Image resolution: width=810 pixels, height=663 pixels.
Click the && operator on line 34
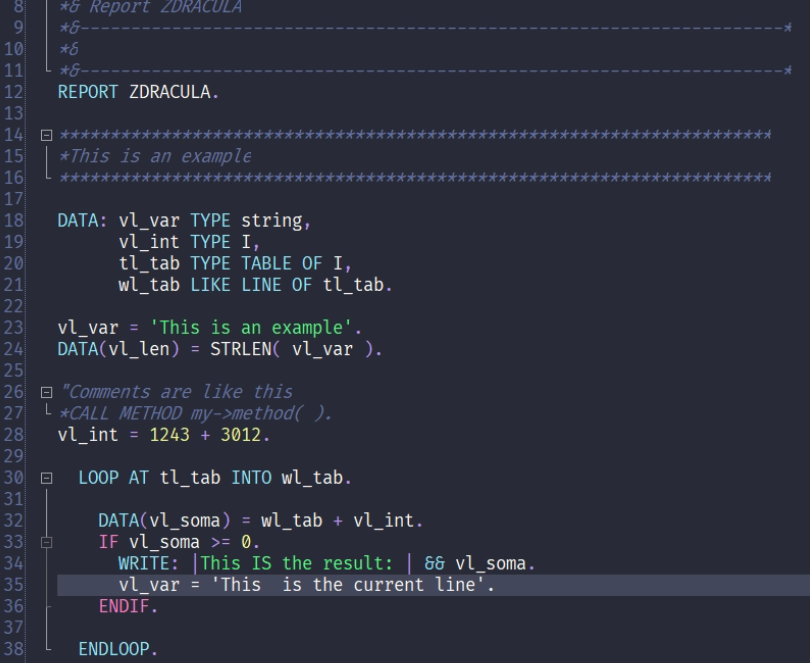pyautogui.click(x=434, y=563)
